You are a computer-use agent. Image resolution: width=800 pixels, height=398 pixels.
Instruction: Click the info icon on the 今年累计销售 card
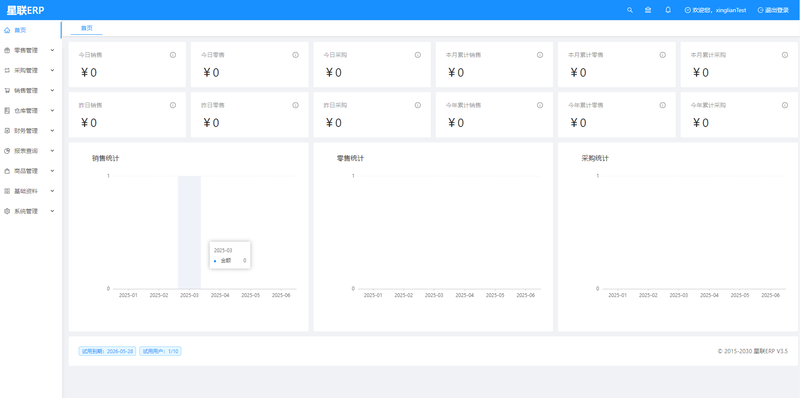540,105
